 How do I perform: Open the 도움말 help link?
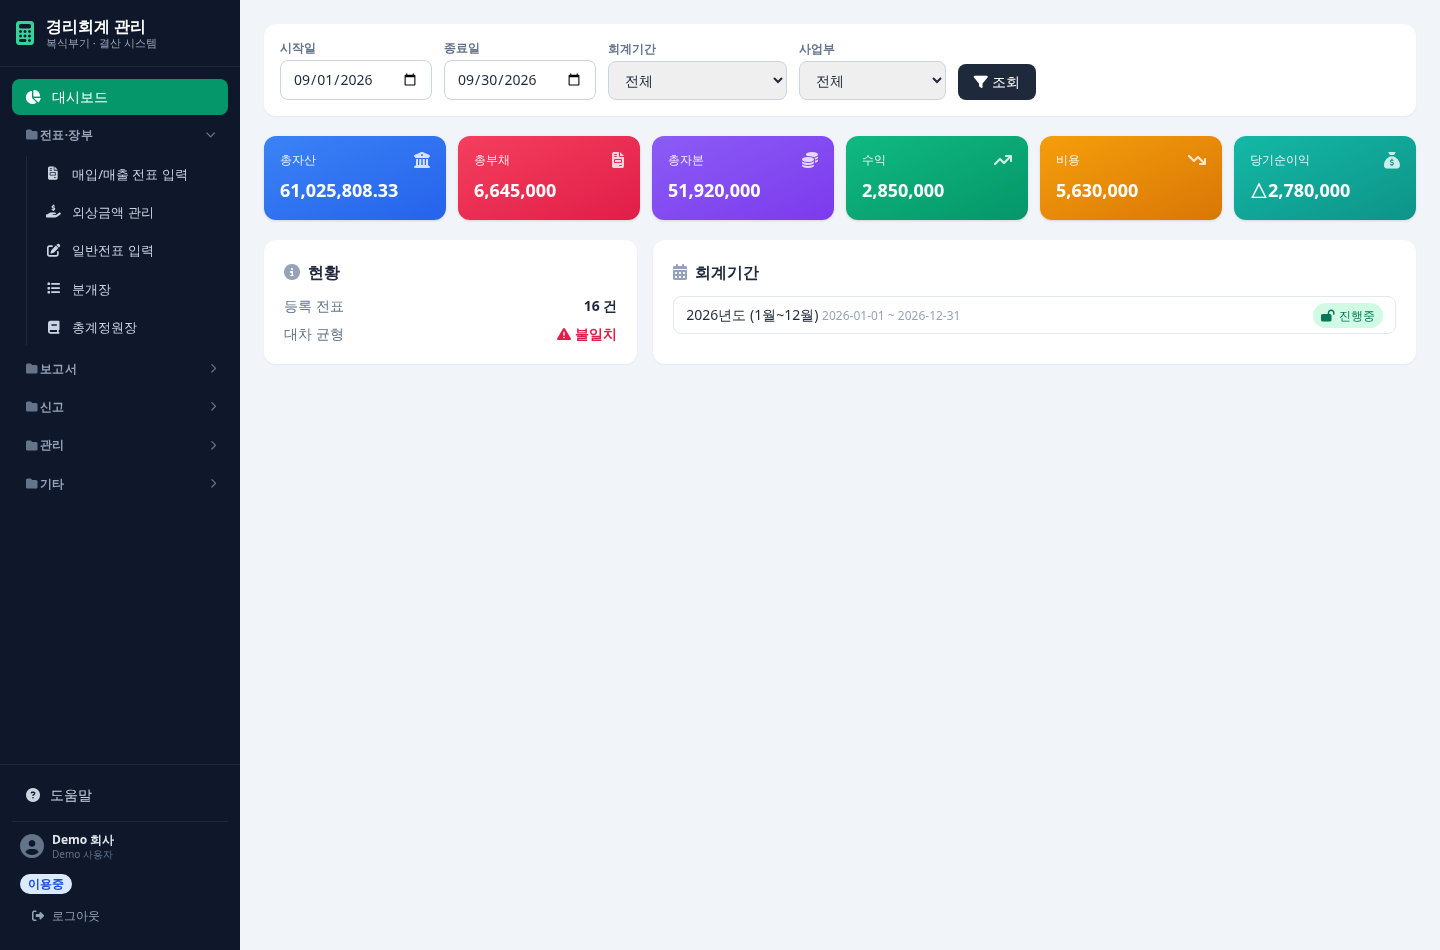(120, 795)
